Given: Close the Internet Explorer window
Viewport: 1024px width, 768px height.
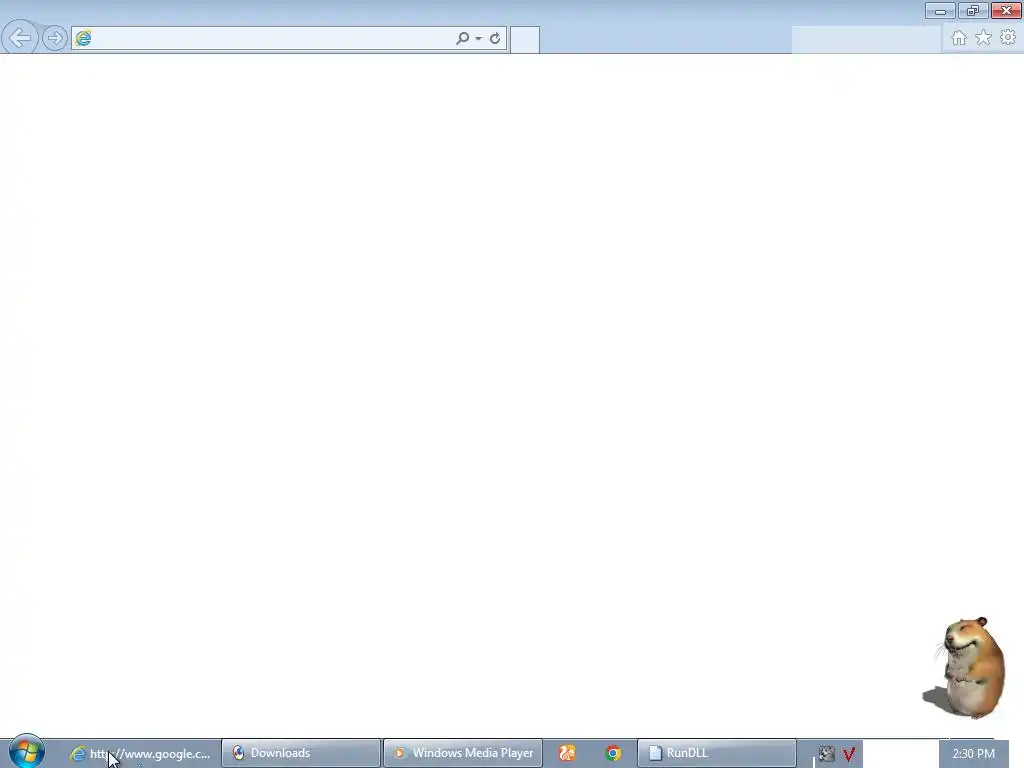Looking at the screenshot, I should 1006,10.
